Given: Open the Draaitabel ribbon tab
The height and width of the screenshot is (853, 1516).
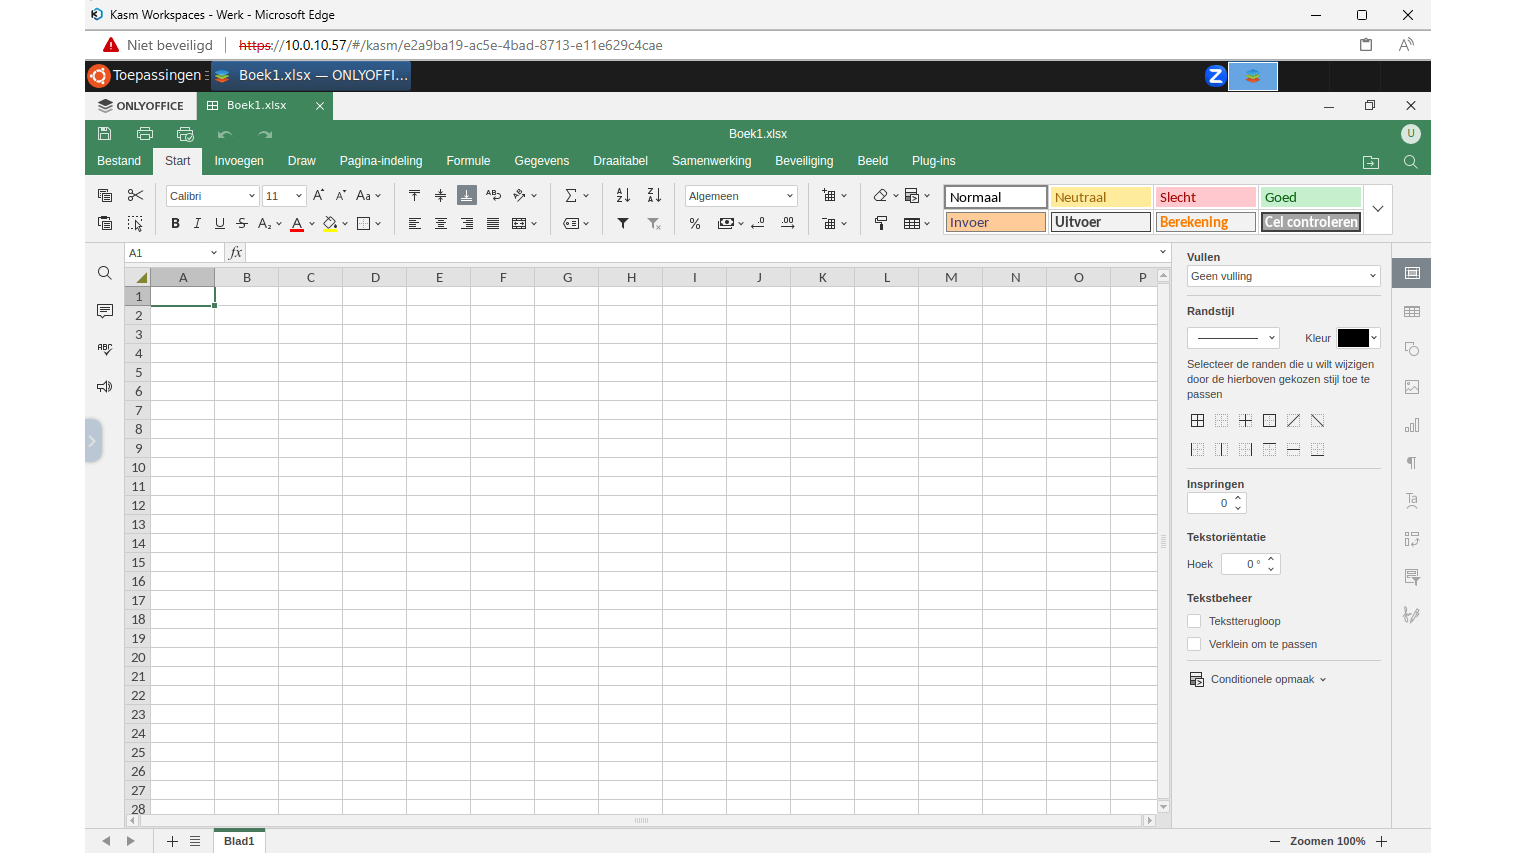Looking at the screenshot, I should 620,160.
